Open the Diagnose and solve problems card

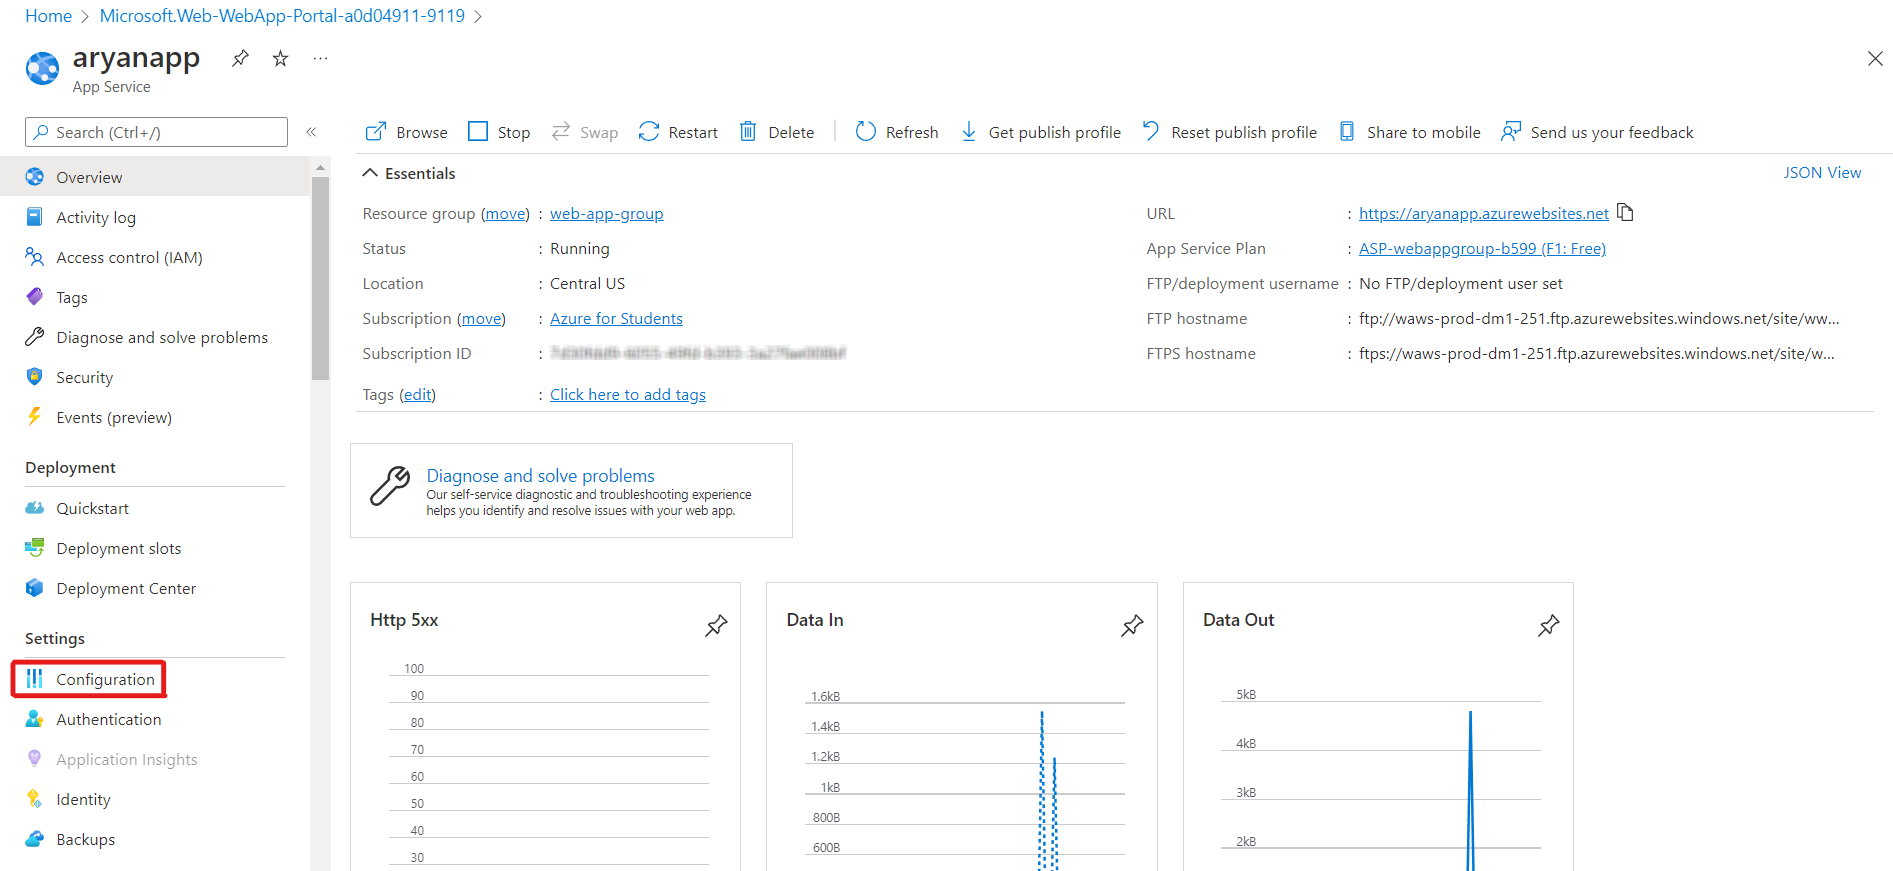click(571, 490)
